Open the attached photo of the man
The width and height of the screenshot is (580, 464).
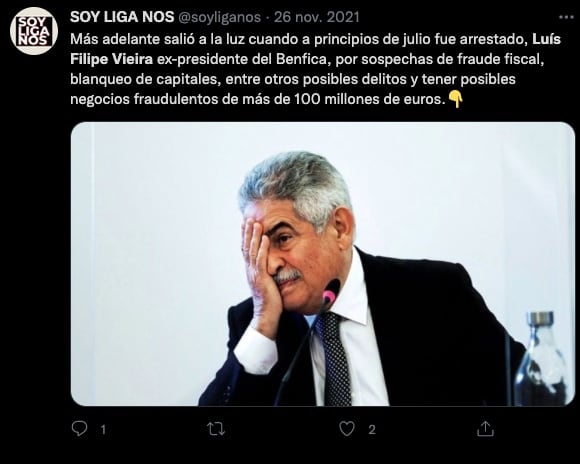coord(323,264)
